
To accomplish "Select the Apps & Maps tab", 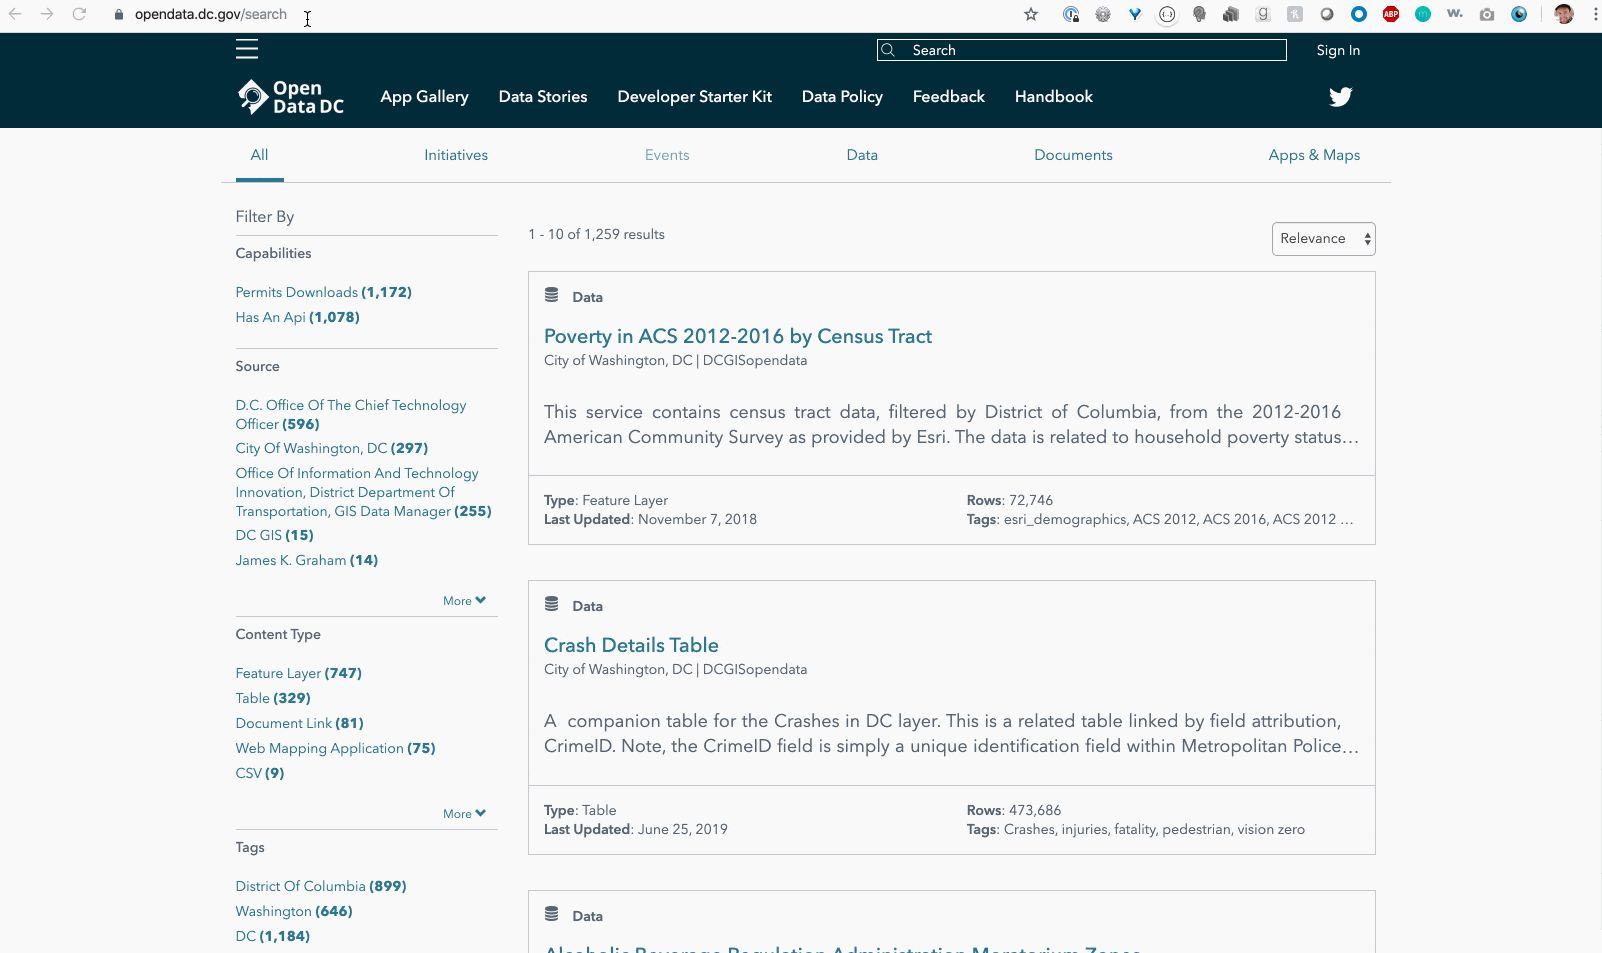I will [1314, 155].
